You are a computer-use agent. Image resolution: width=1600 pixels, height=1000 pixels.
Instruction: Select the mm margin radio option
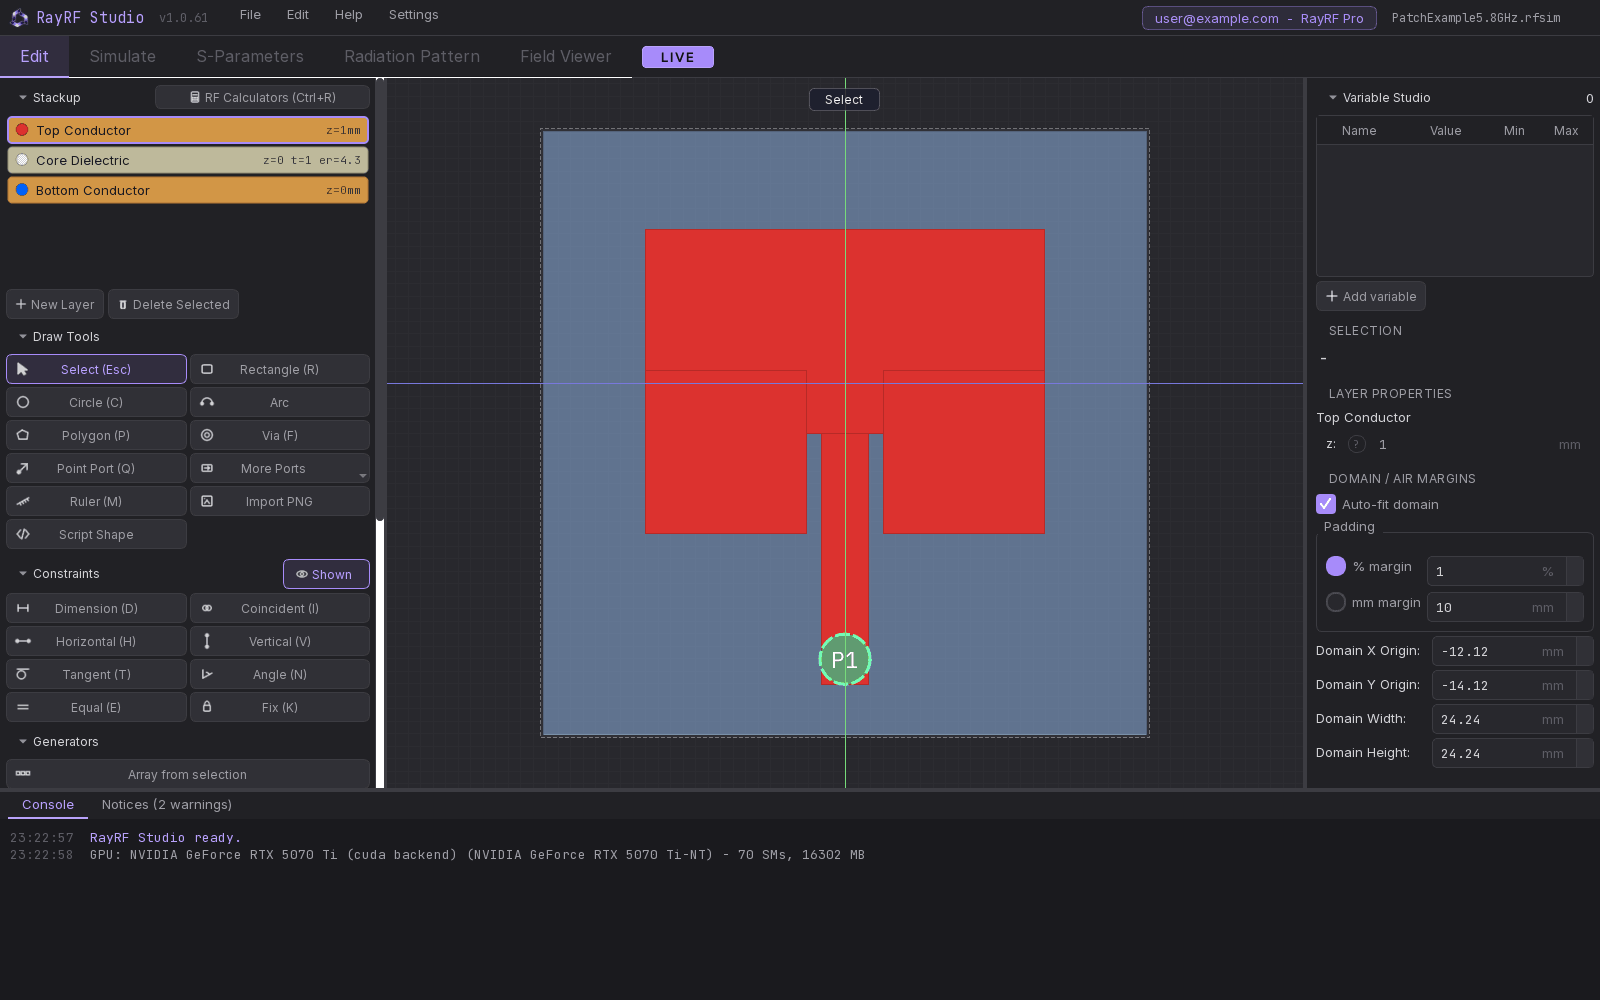[x=1336, y=602]
